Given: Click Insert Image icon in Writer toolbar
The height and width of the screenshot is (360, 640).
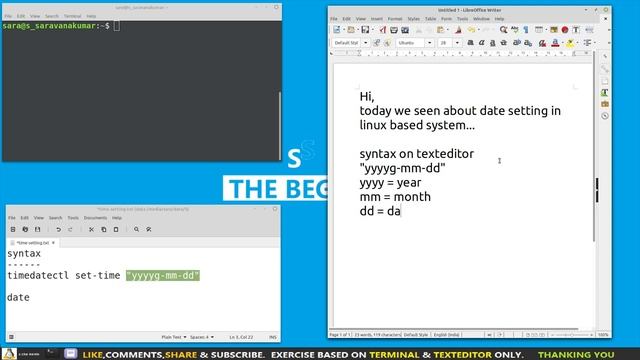Looking at the screenshot, I should [x=554, y=30].
